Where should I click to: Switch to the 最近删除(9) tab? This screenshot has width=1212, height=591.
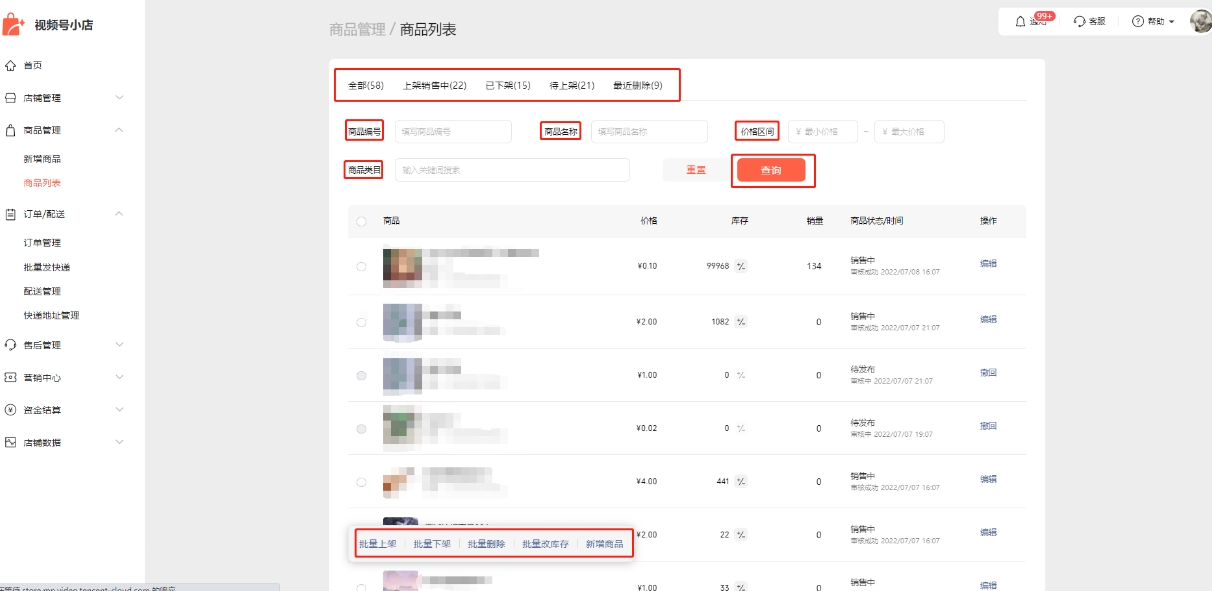tap(638, 86)
